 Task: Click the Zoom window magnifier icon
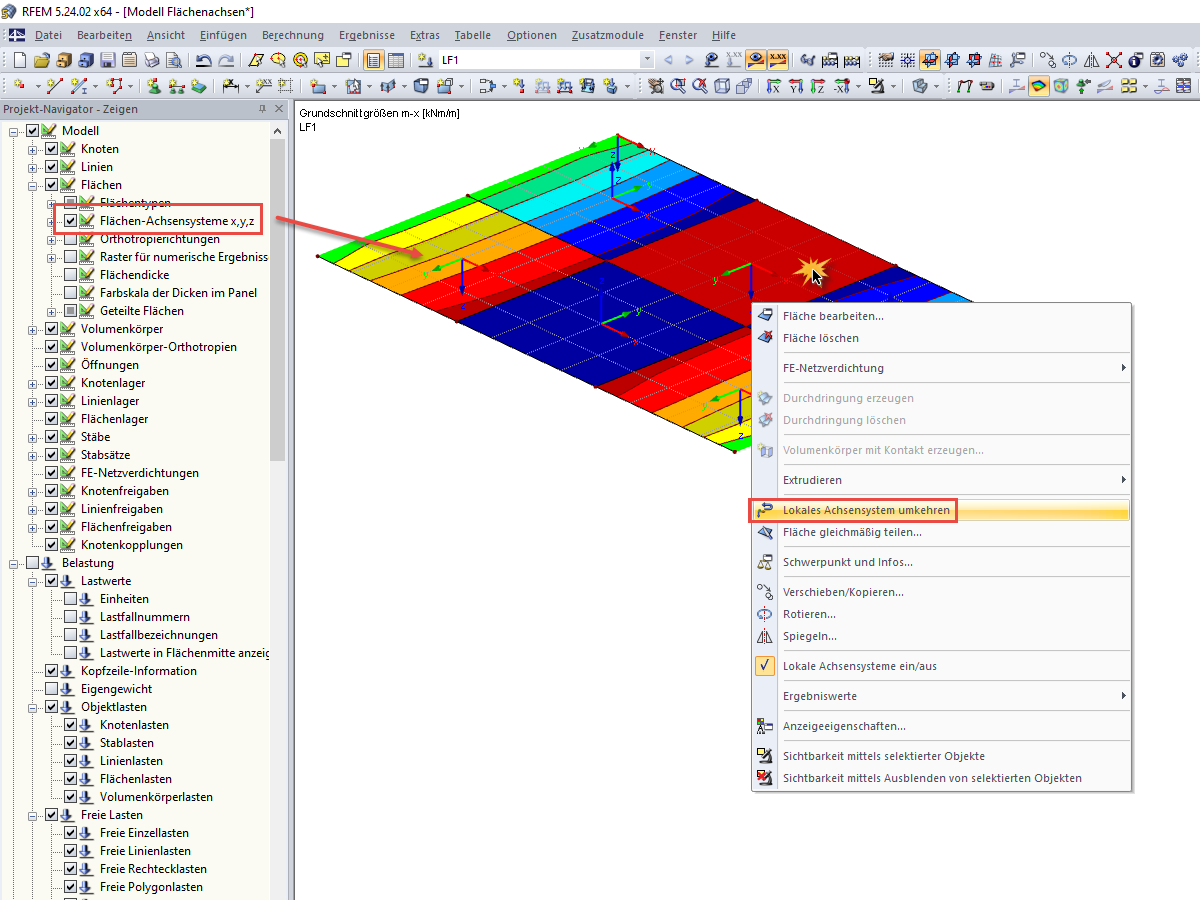(x=678, y=86)
